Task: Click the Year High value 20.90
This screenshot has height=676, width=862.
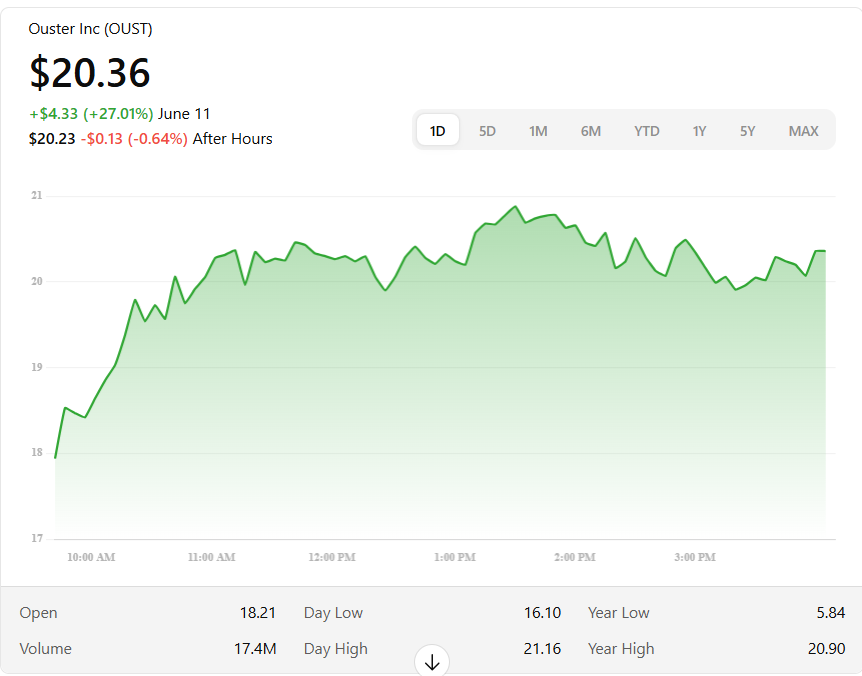Action: (x=826, y=649)
